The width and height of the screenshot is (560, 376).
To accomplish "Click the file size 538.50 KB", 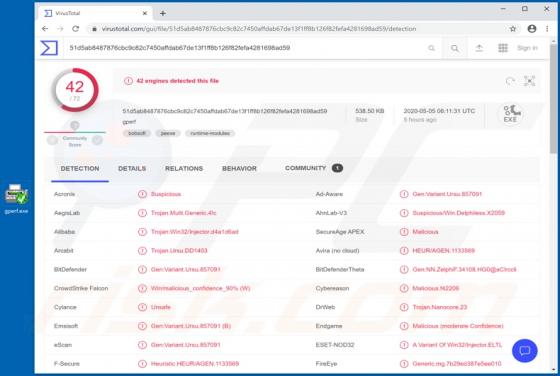I will click(370, 111).
